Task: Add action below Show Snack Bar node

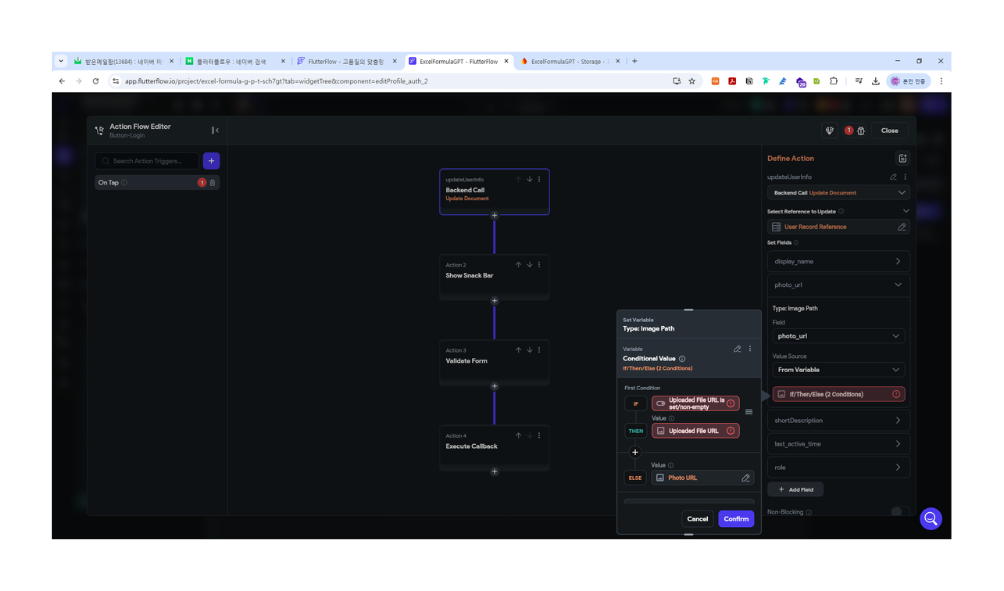Action: 494,300
